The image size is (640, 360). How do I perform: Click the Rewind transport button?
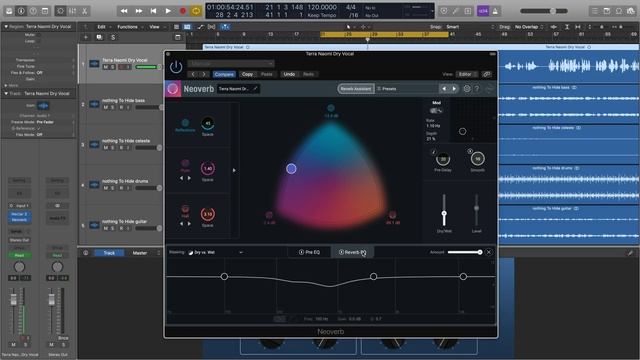[x=124, y=11]
